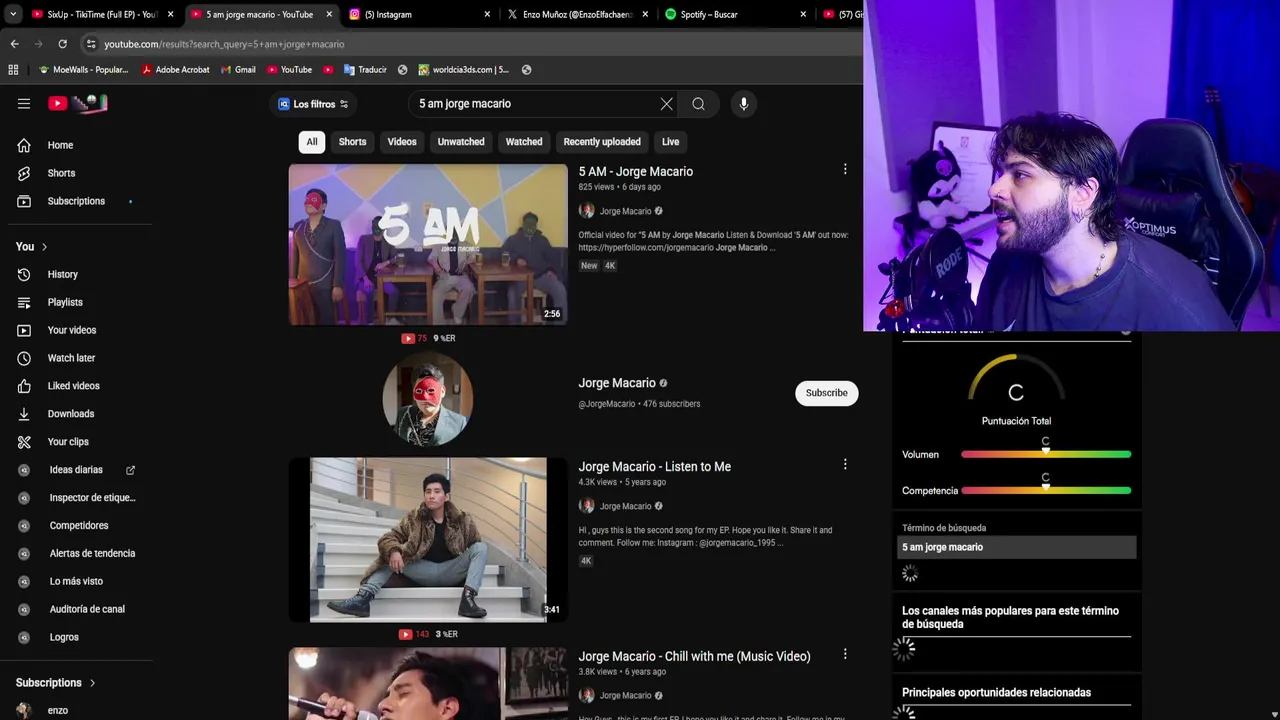Open options for Chill with me video
The width and height of the screenshot is (1280, 720).
845,654
